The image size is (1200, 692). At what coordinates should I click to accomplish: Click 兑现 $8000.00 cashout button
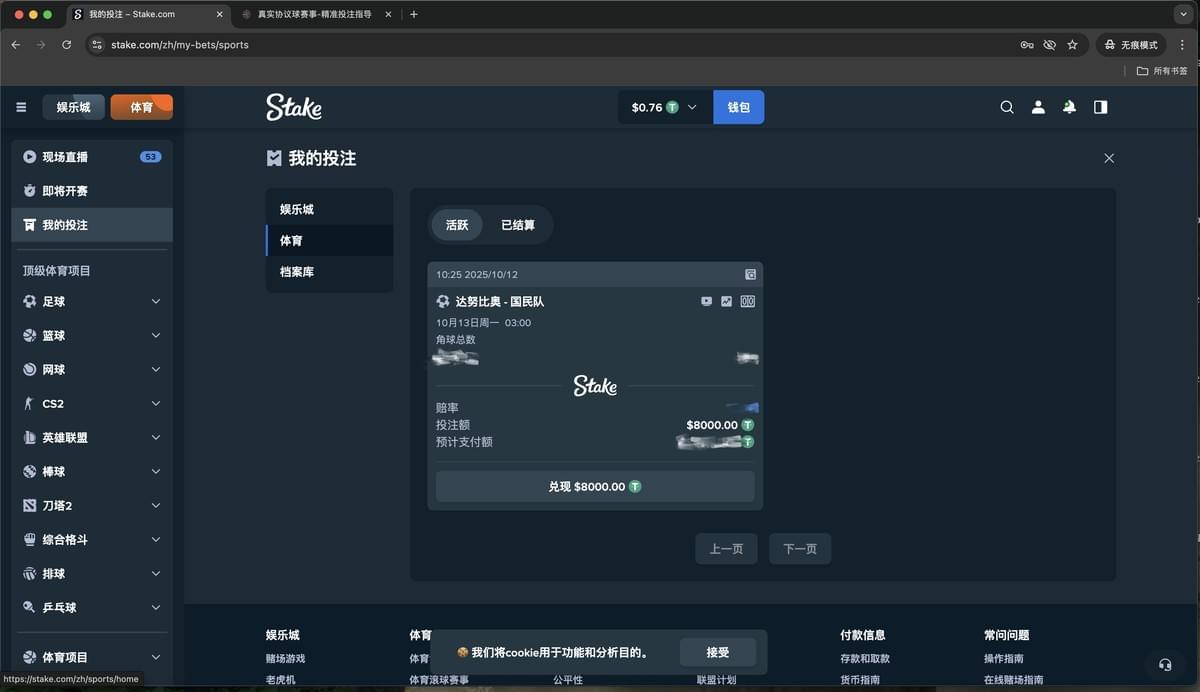595,486
